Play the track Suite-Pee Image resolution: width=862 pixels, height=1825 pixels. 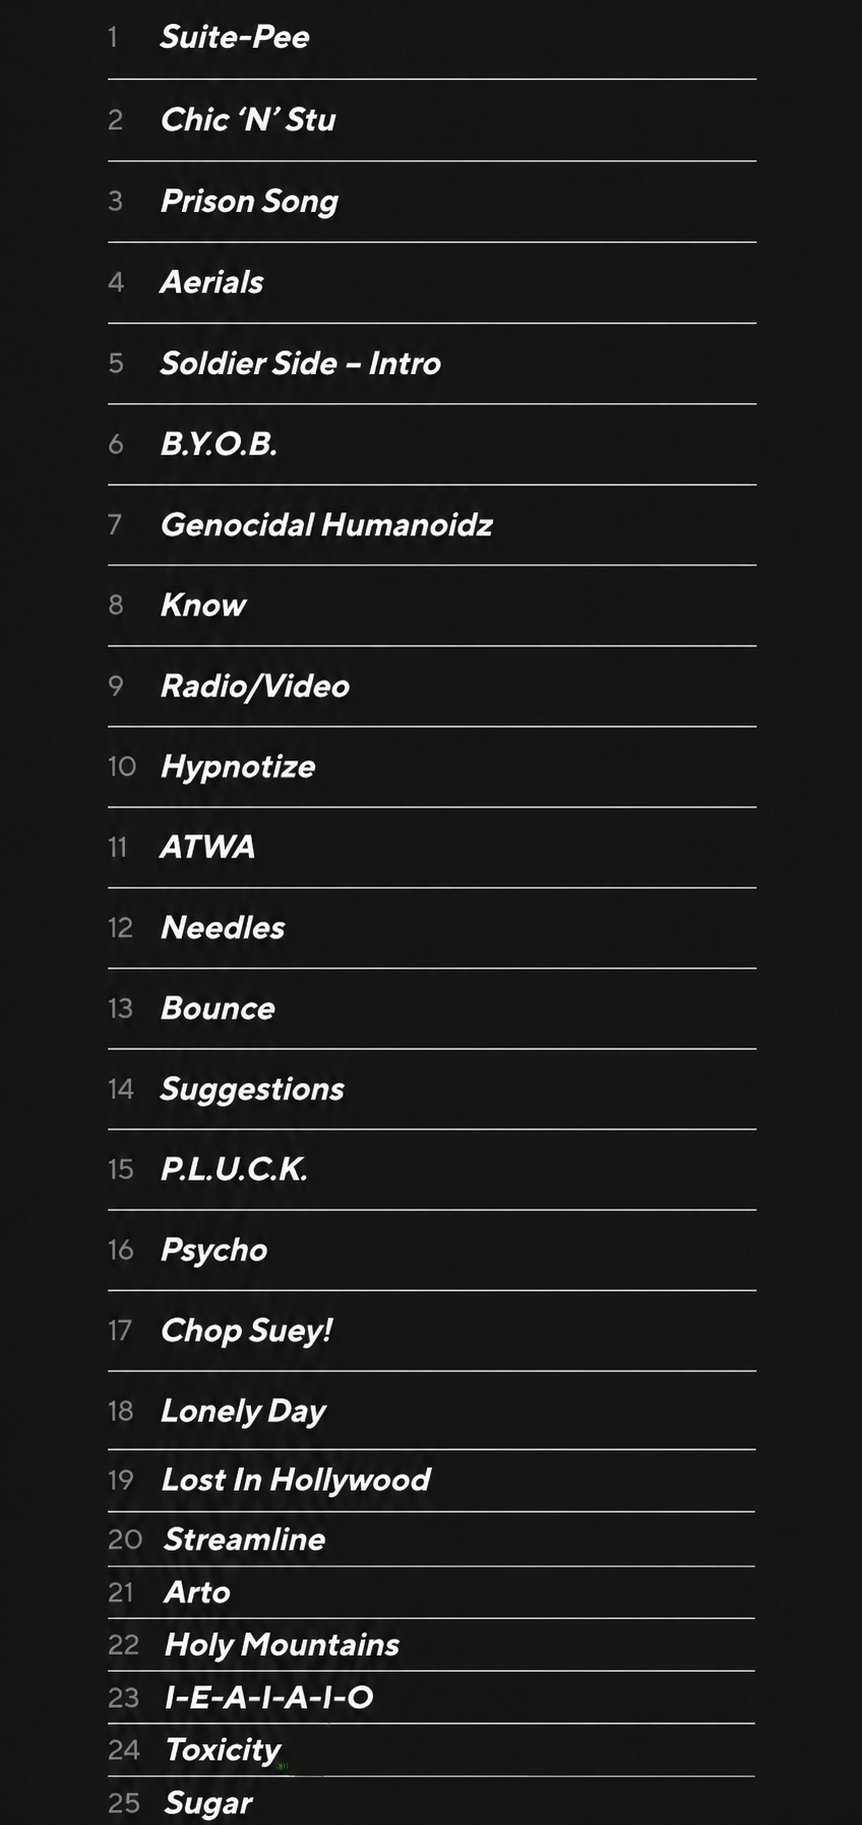pyautogui.click(x=431, y=38)
